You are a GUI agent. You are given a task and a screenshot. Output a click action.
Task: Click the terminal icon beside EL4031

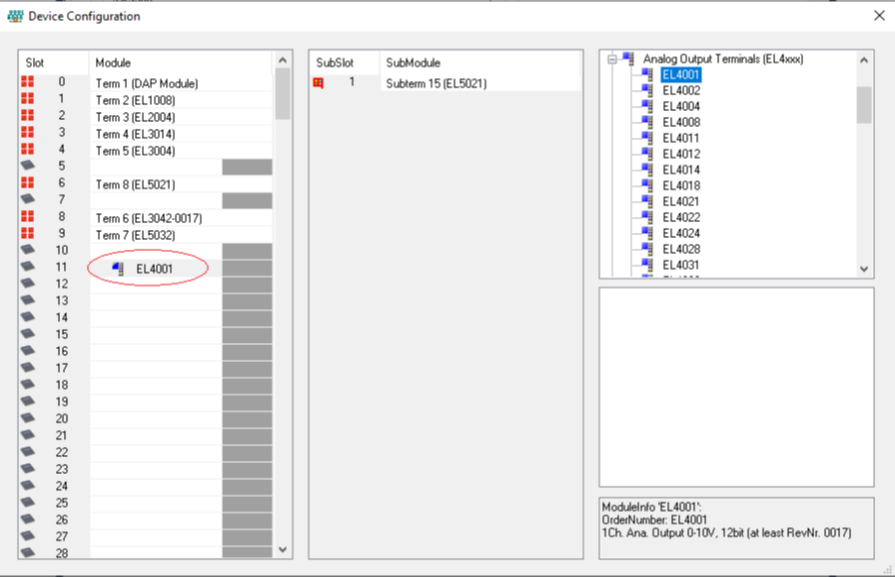(x=646, y=265)
